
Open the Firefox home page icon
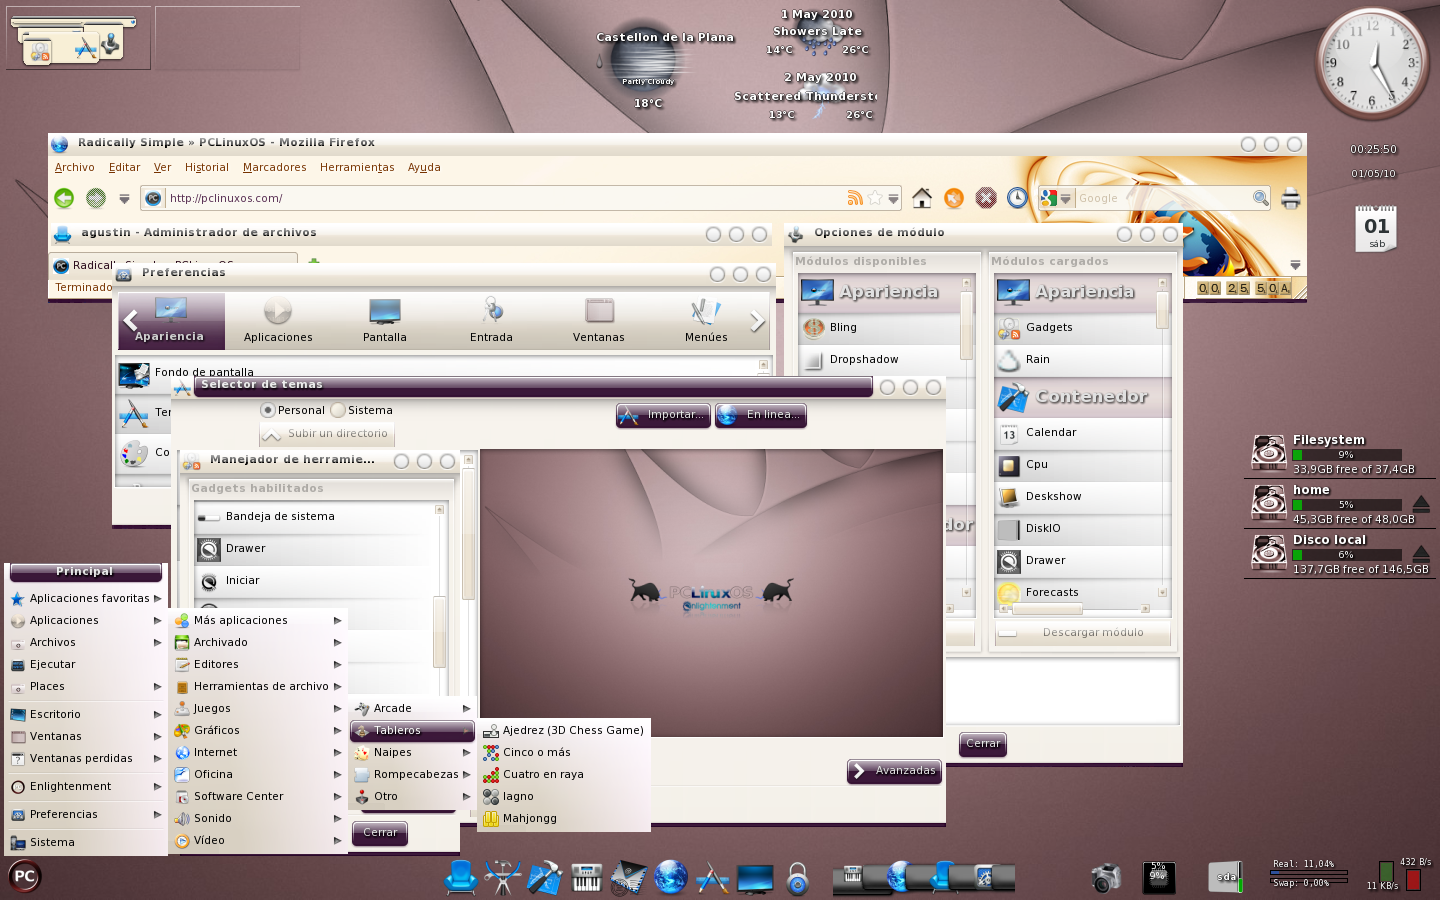pos(922,198)
